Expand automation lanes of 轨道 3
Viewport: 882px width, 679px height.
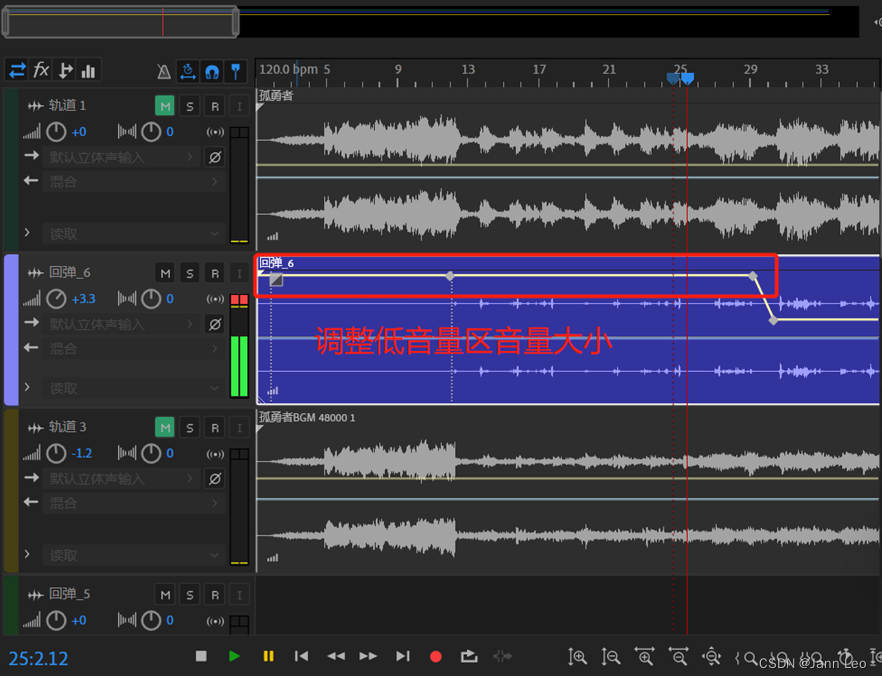27,554
